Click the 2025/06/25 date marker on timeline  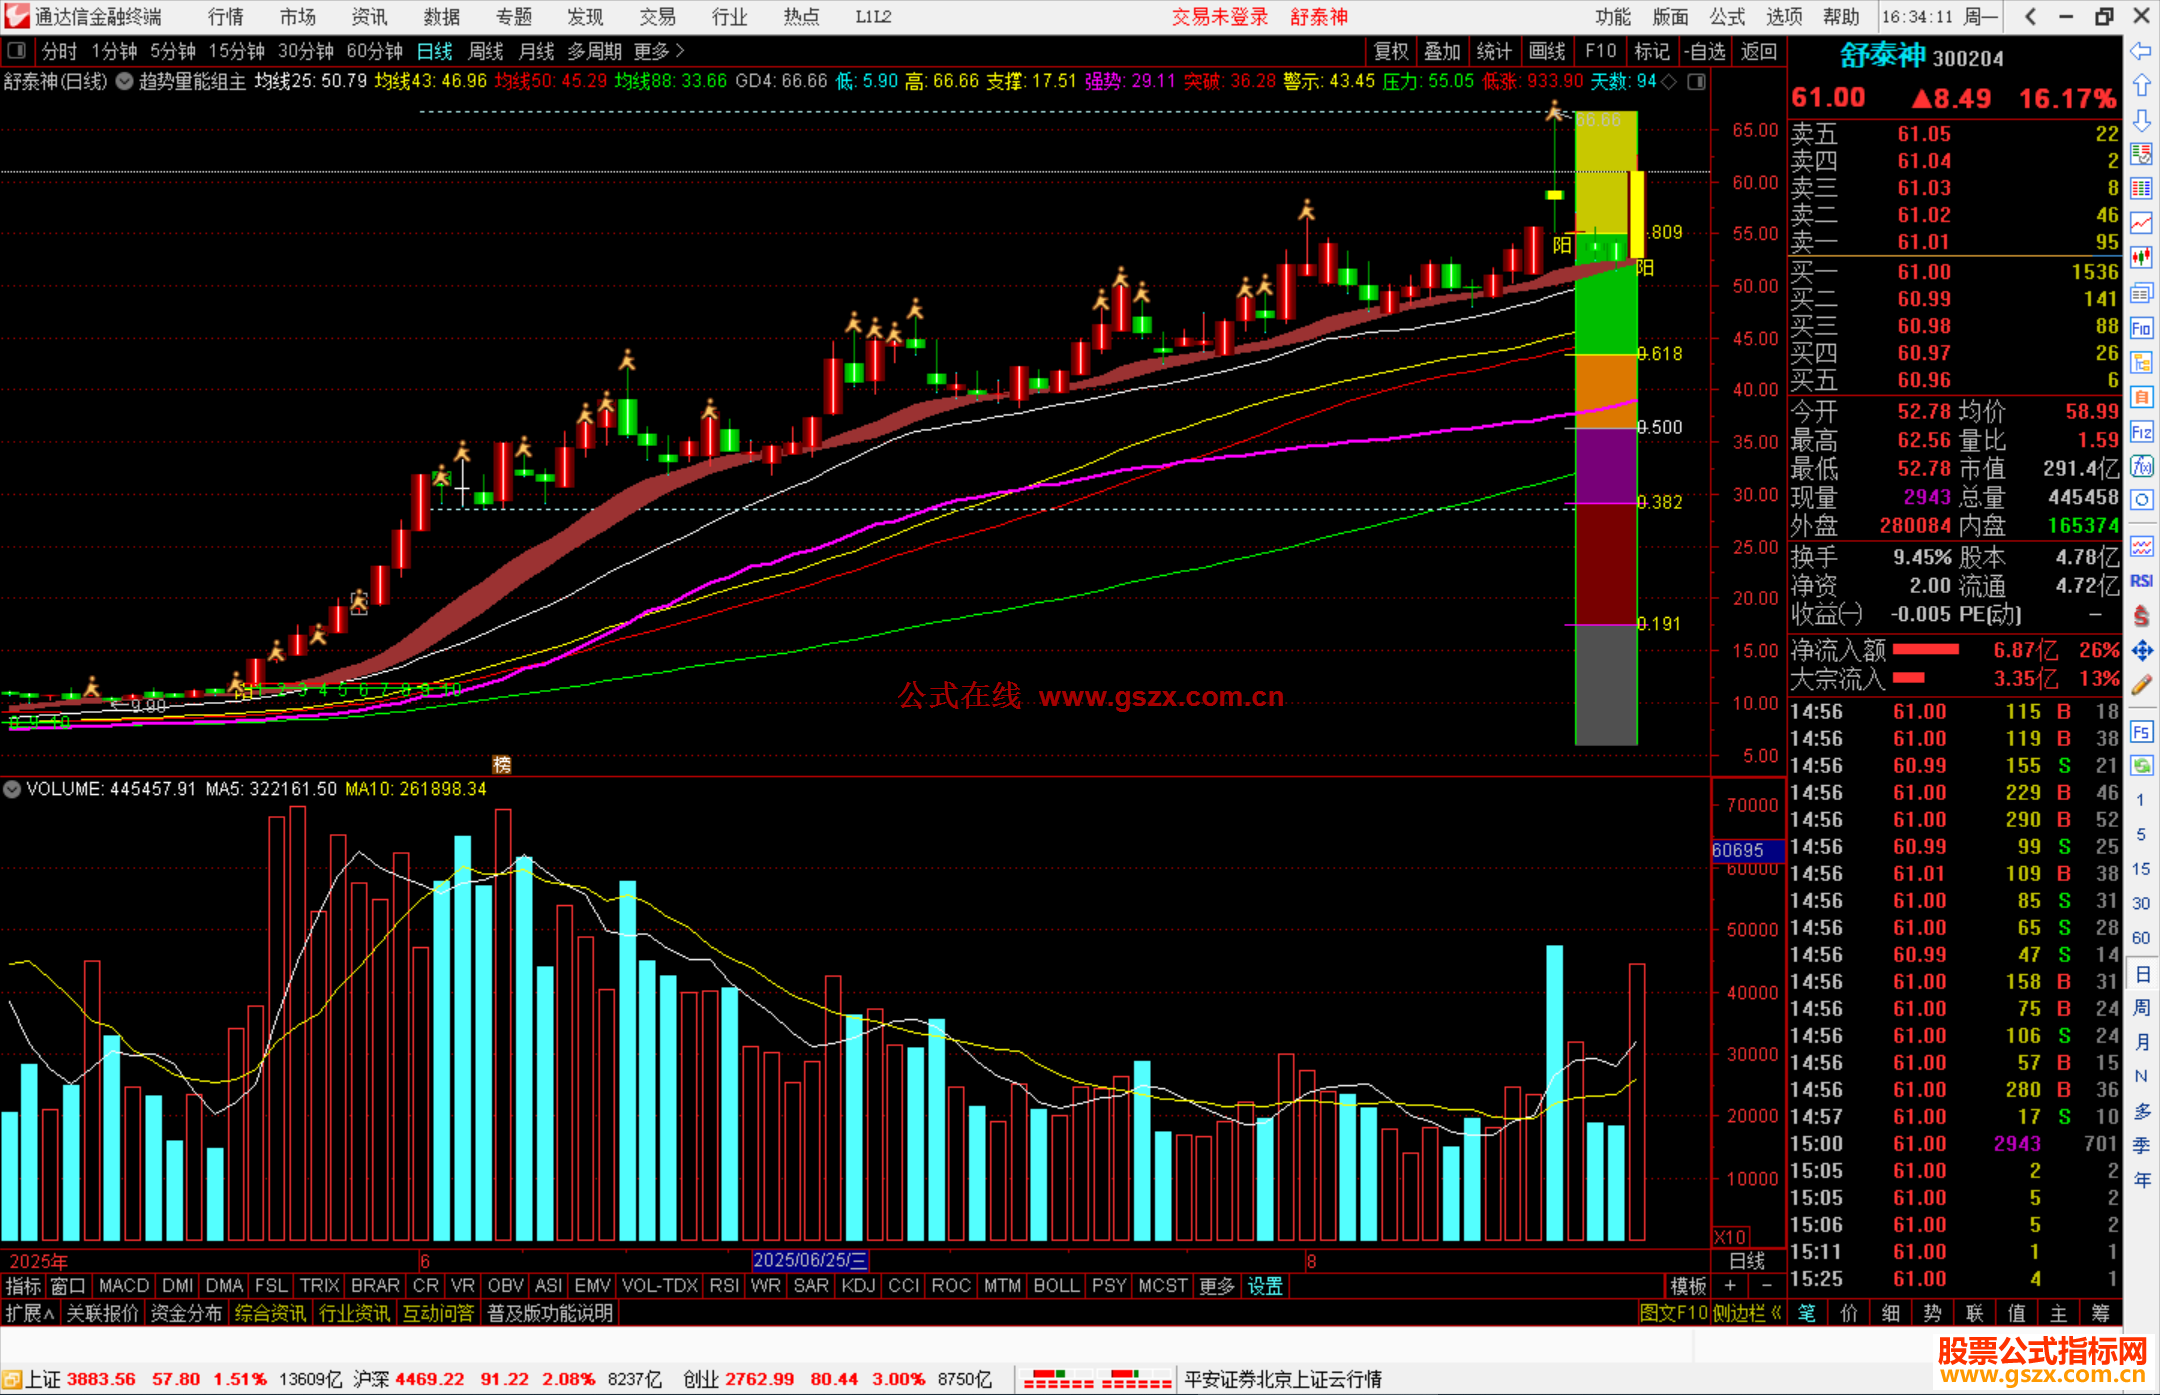click(810, 1260)
